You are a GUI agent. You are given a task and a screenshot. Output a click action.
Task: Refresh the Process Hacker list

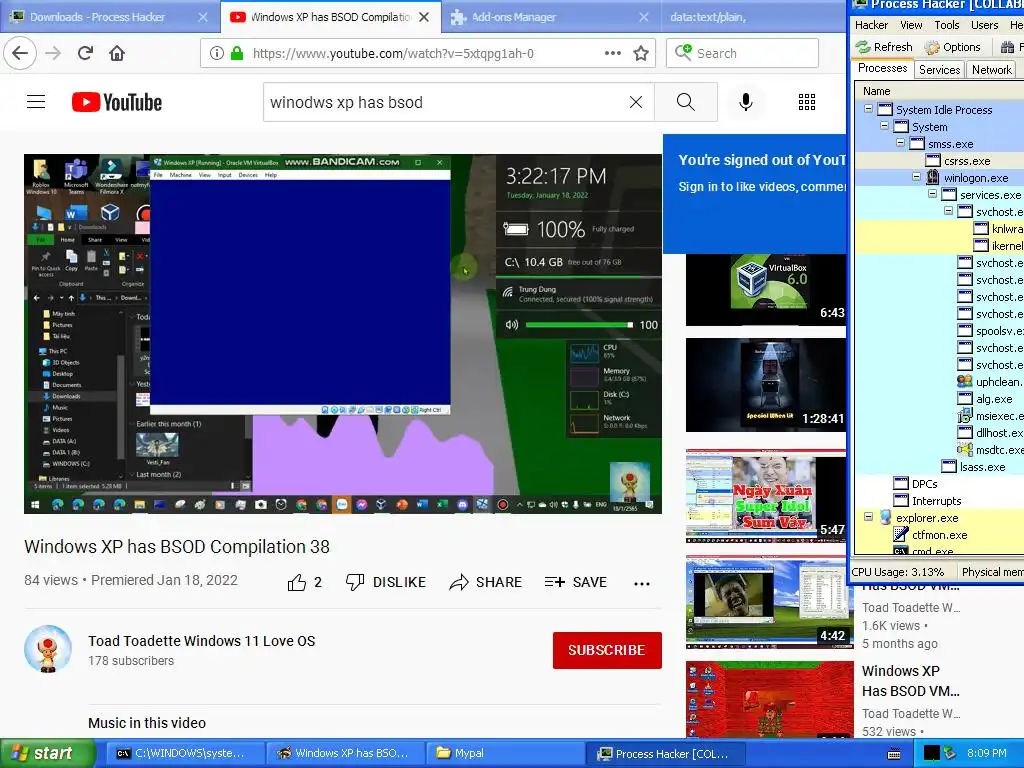coord(884,47)
